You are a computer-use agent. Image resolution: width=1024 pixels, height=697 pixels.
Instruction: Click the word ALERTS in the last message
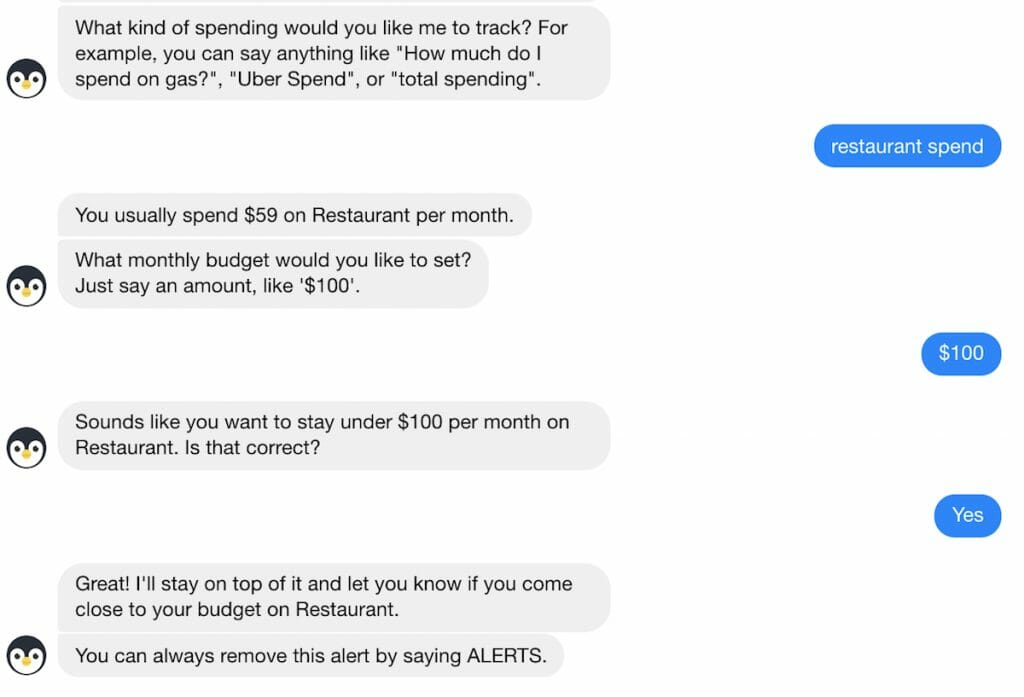point(506,655)
